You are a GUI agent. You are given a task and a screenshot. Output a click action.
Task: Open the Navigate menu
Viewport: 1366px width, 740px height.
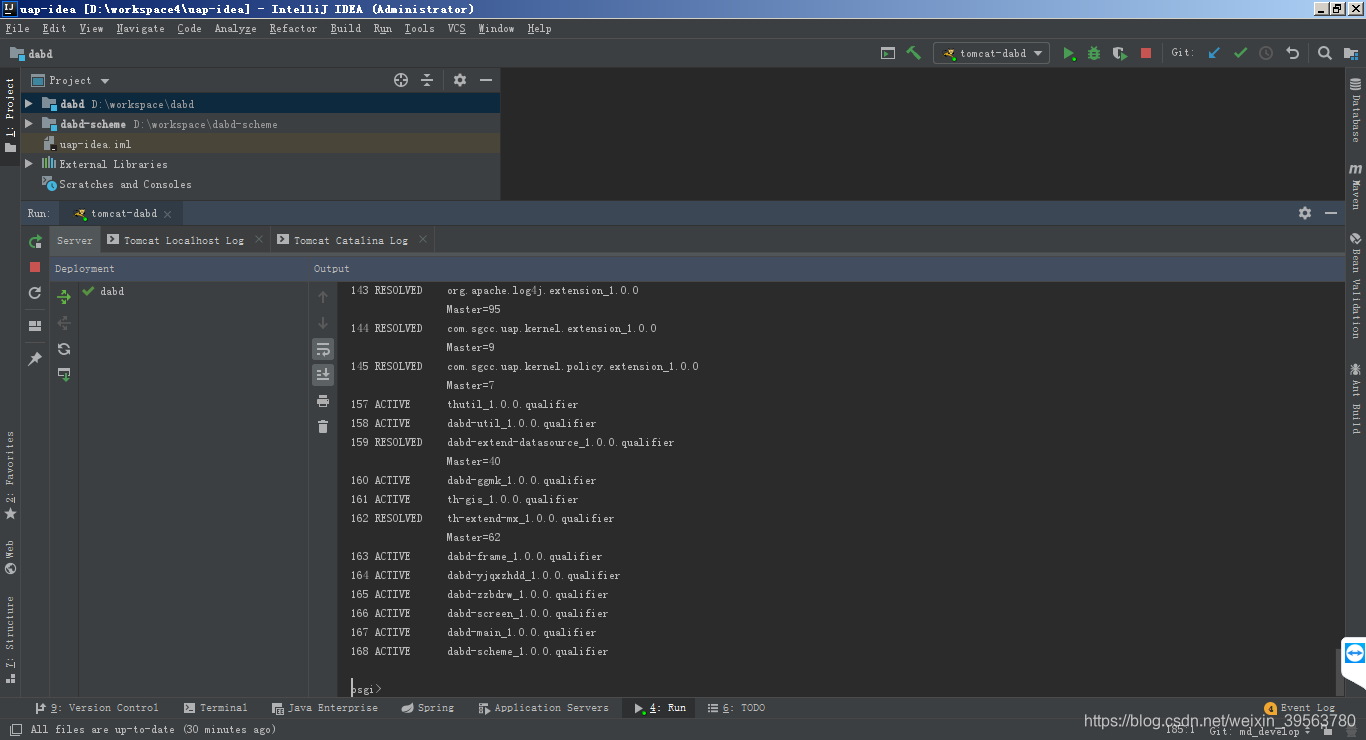tap(140, 28)
